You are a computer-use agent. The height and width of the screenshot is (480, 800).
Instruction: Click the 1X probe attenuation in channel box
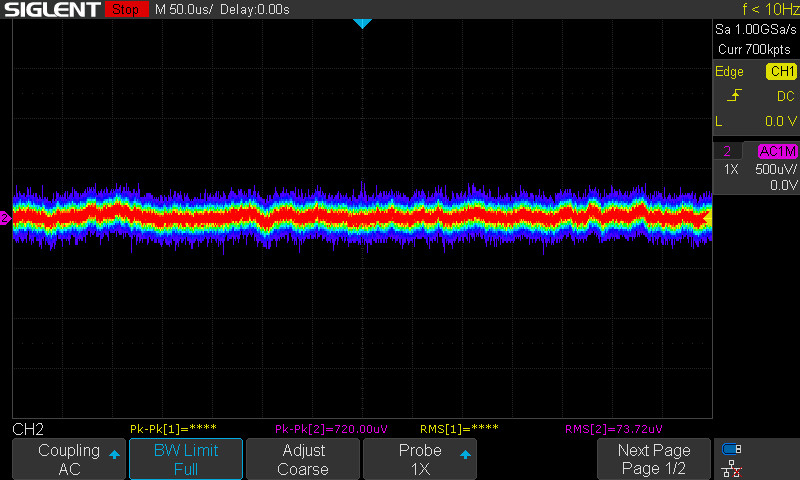click(x=731, y=169)
